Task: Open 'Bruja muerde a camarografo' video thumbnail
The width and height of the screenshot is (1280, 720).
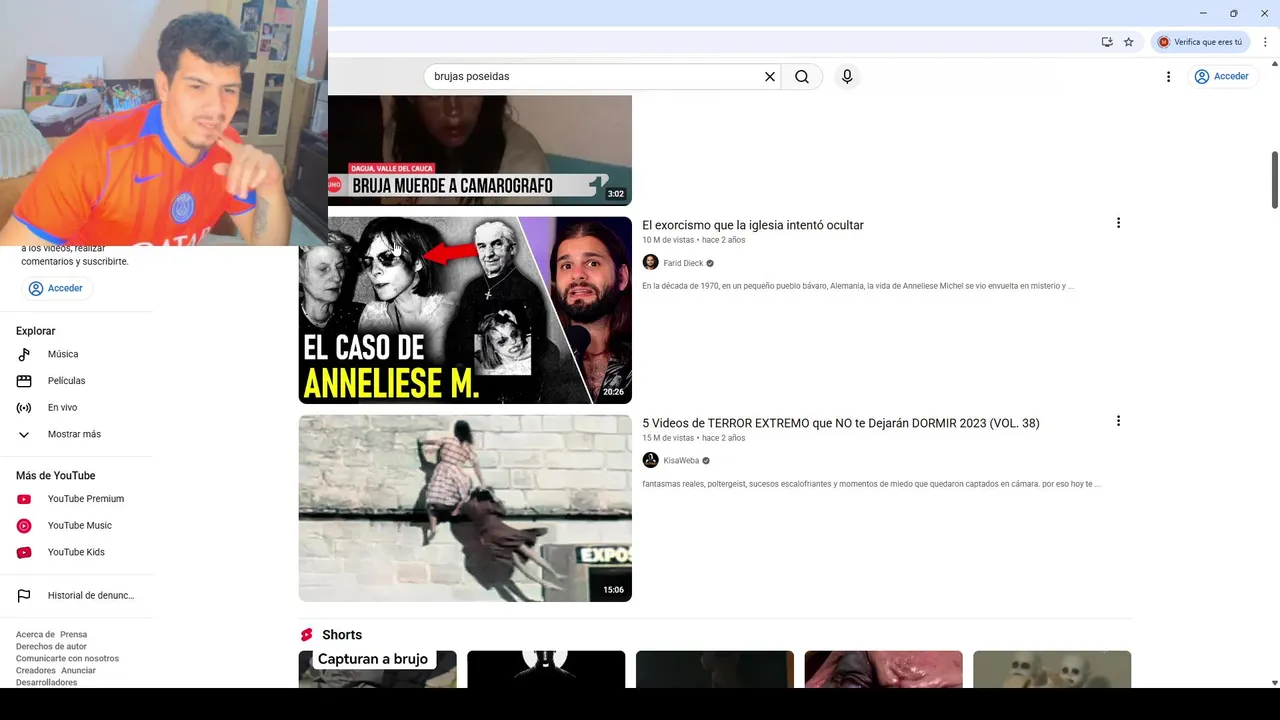Action: click(x=480, y=150)
